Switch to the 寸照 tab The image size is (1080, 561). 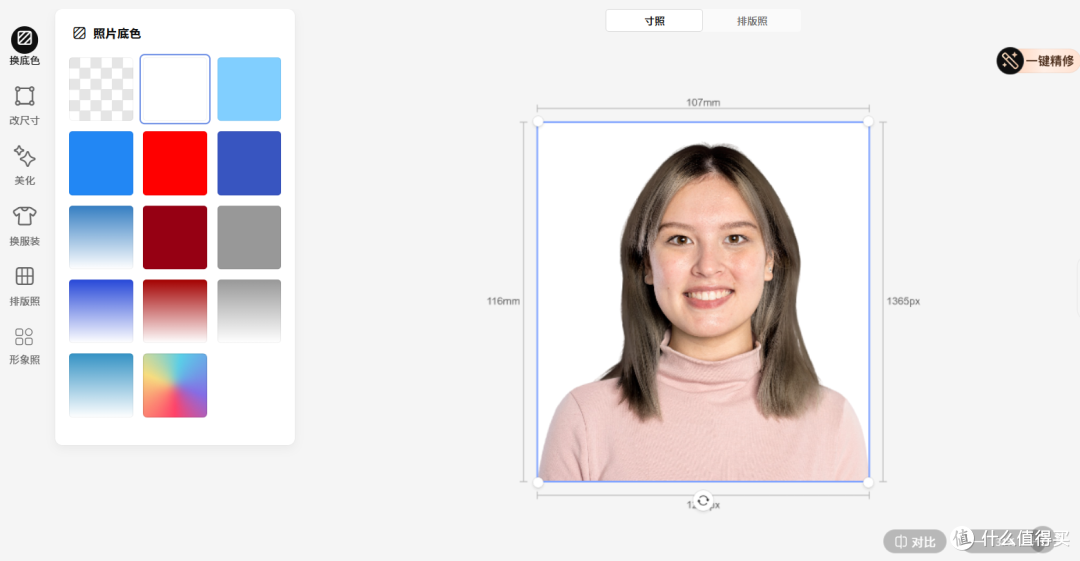pos(654,21)
